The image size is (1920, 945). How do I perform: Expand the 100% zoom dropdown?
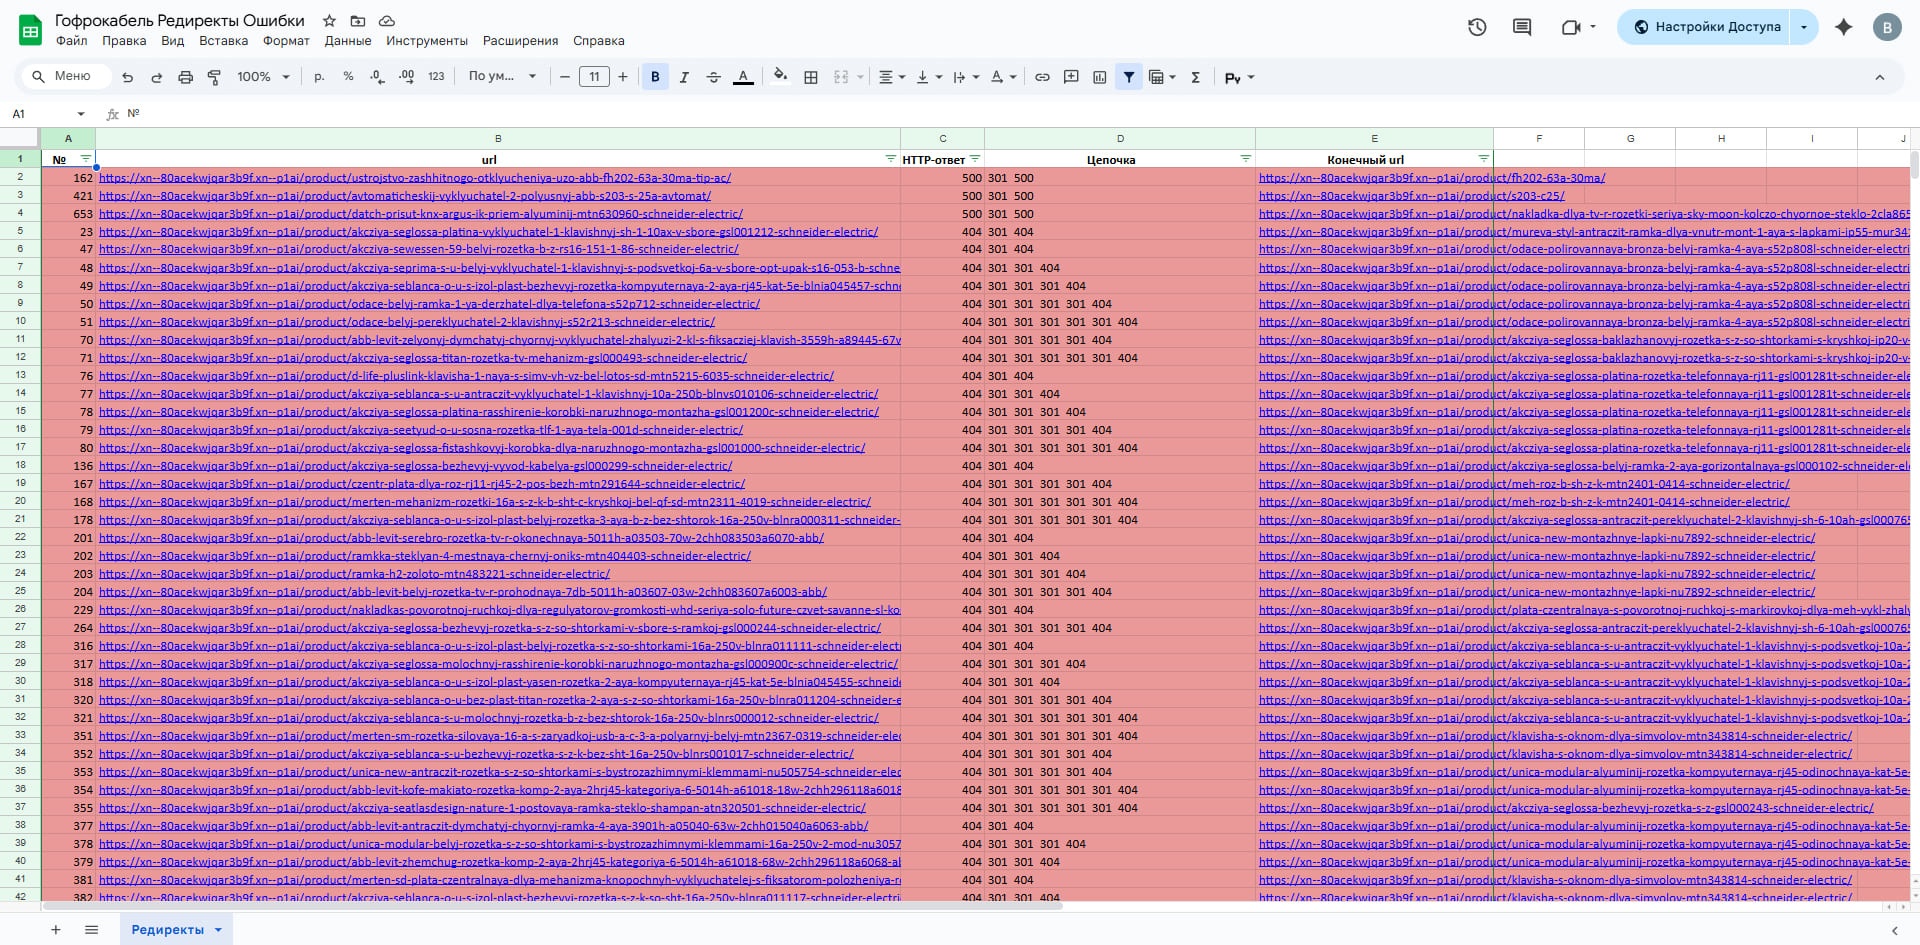[x=263, y=77]
